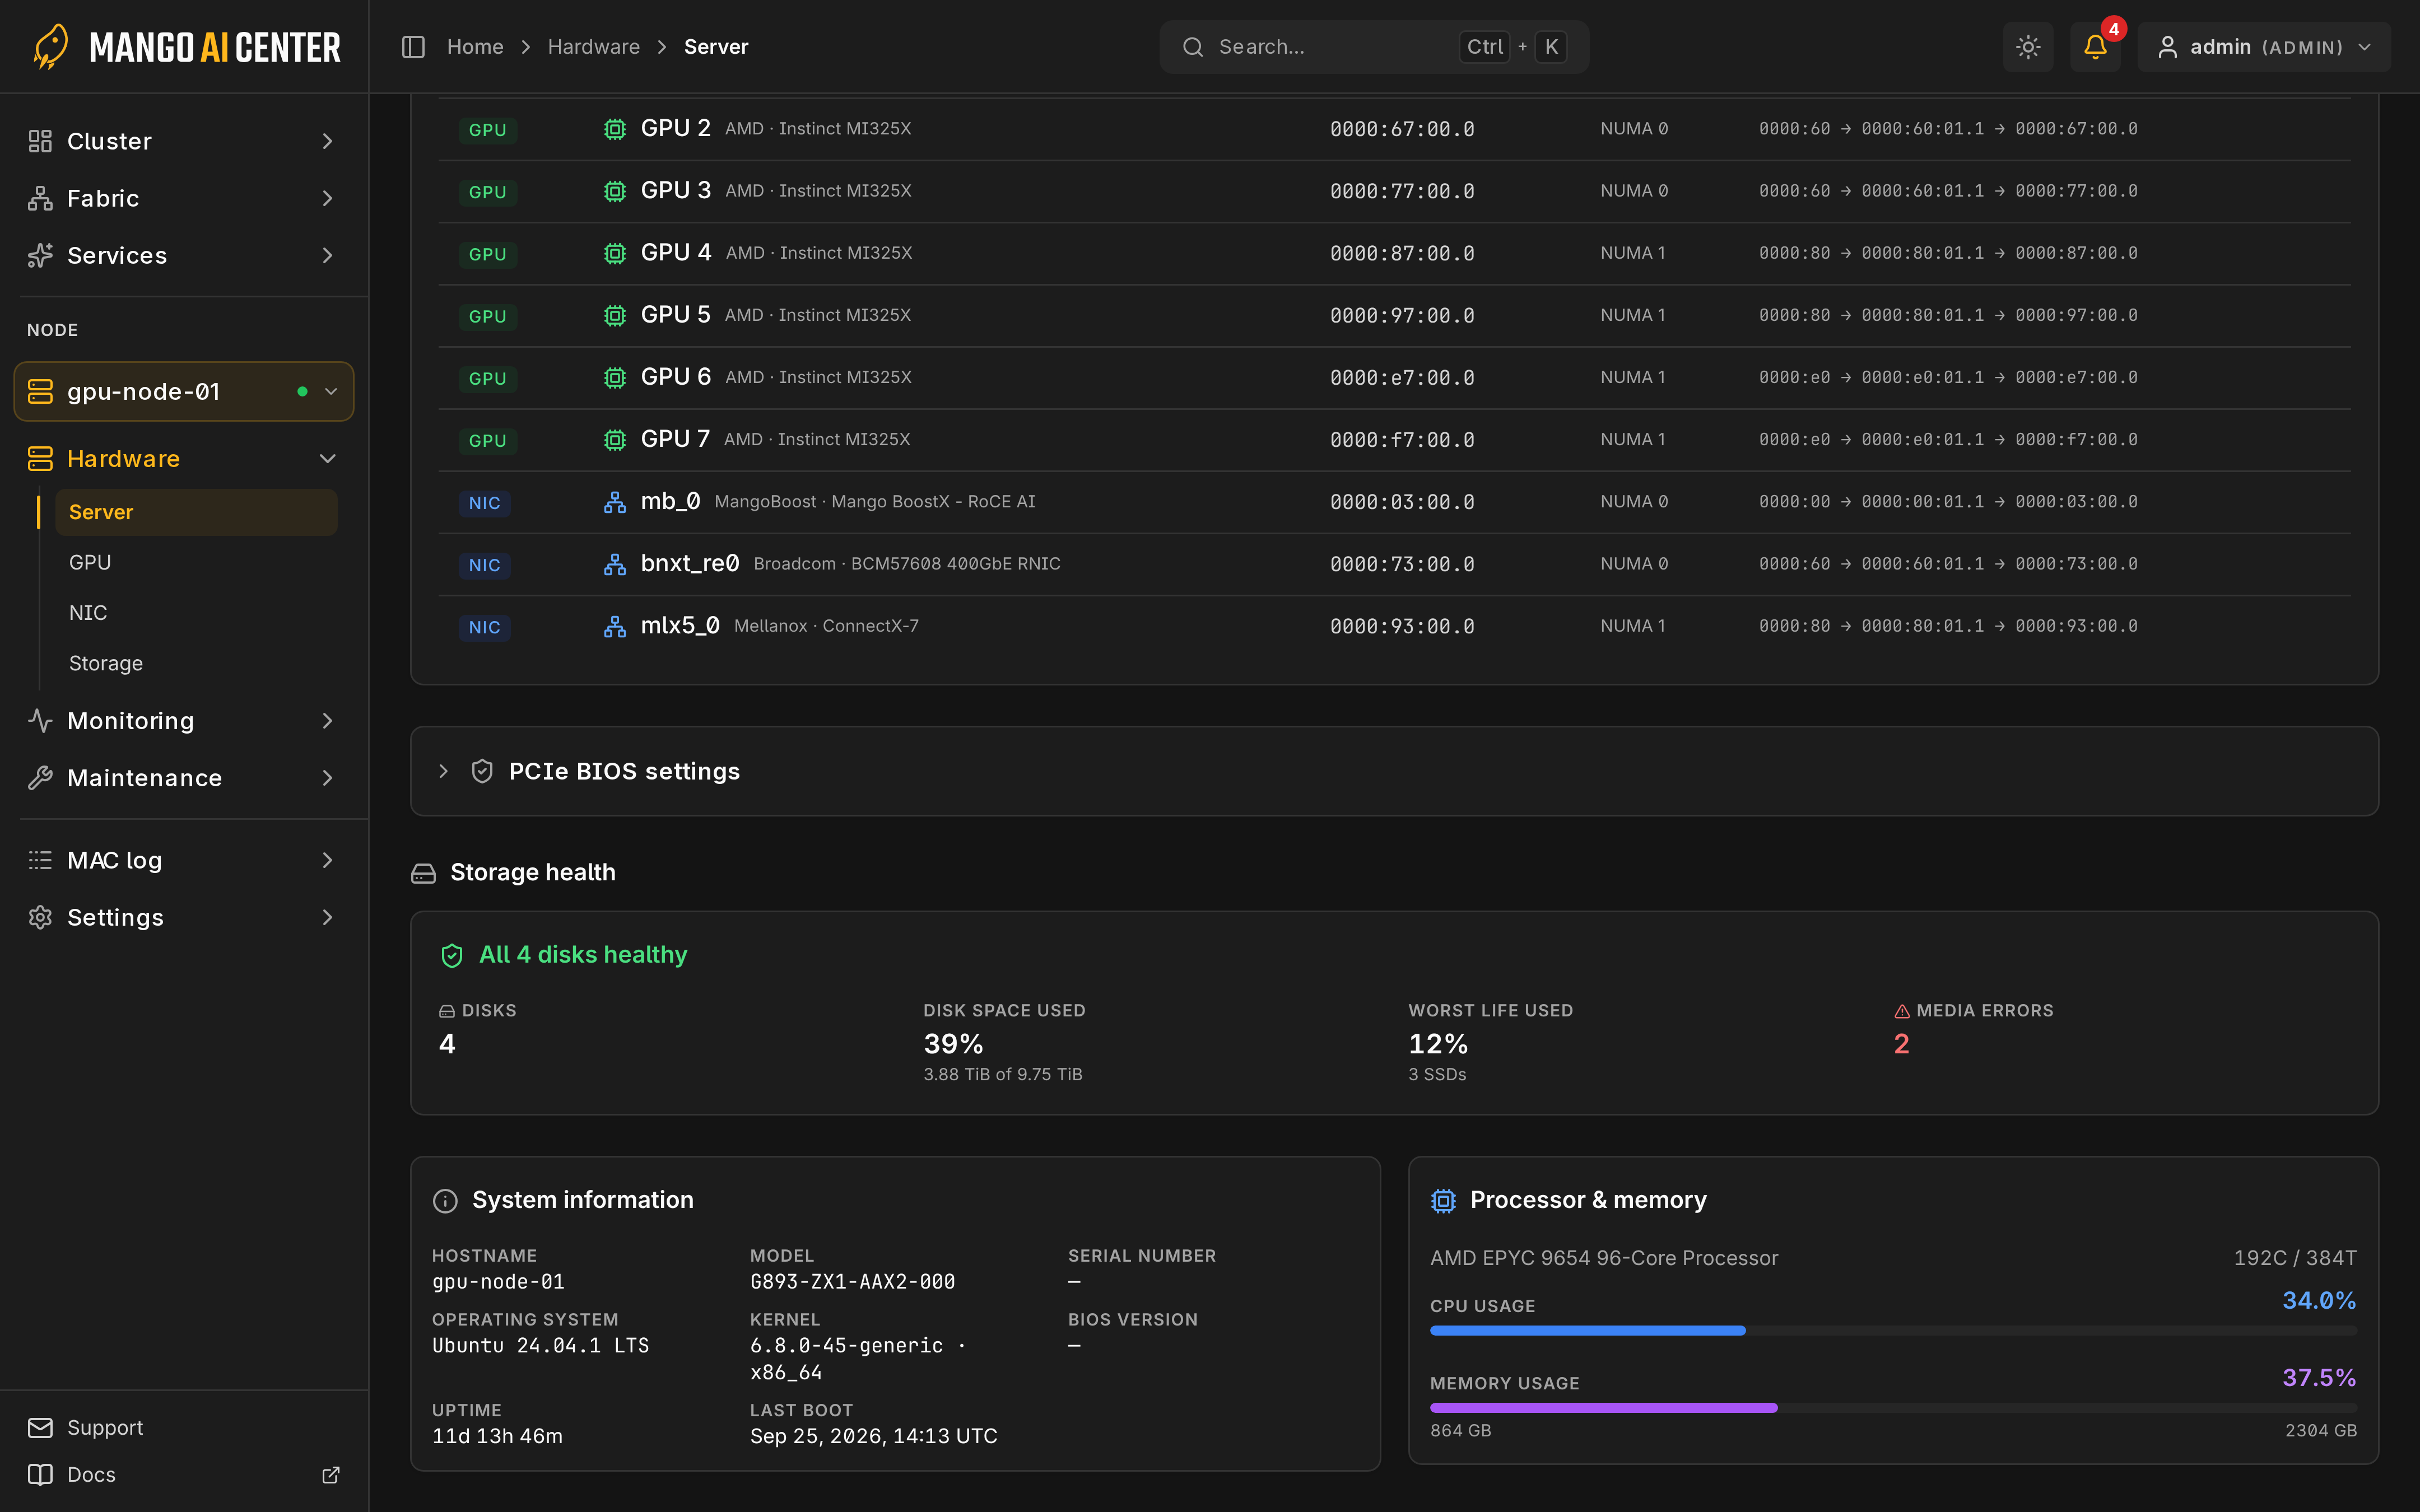The image size is (2420, 1512).
Task: Click the AMD EPYC 9654 processor name
Action: pyautogui.click(x=1604, y=1258)
